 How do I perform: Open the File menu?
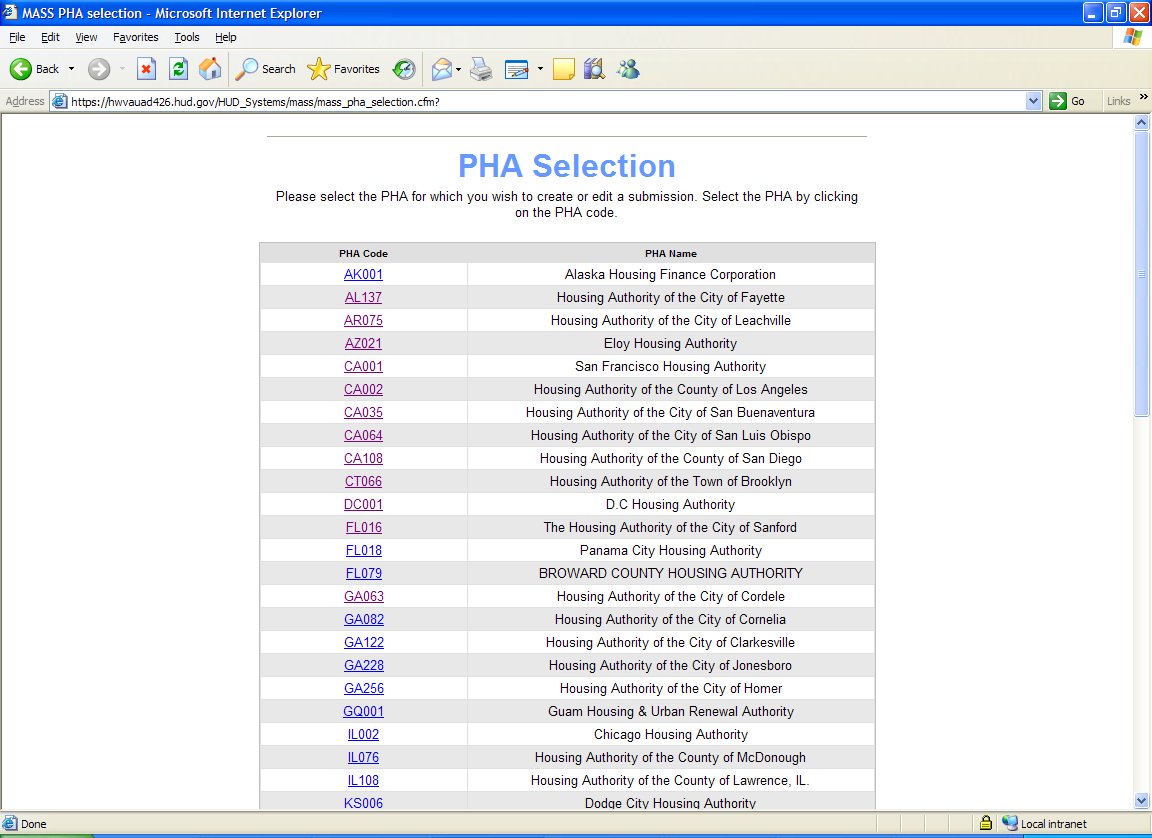point(17,37)
